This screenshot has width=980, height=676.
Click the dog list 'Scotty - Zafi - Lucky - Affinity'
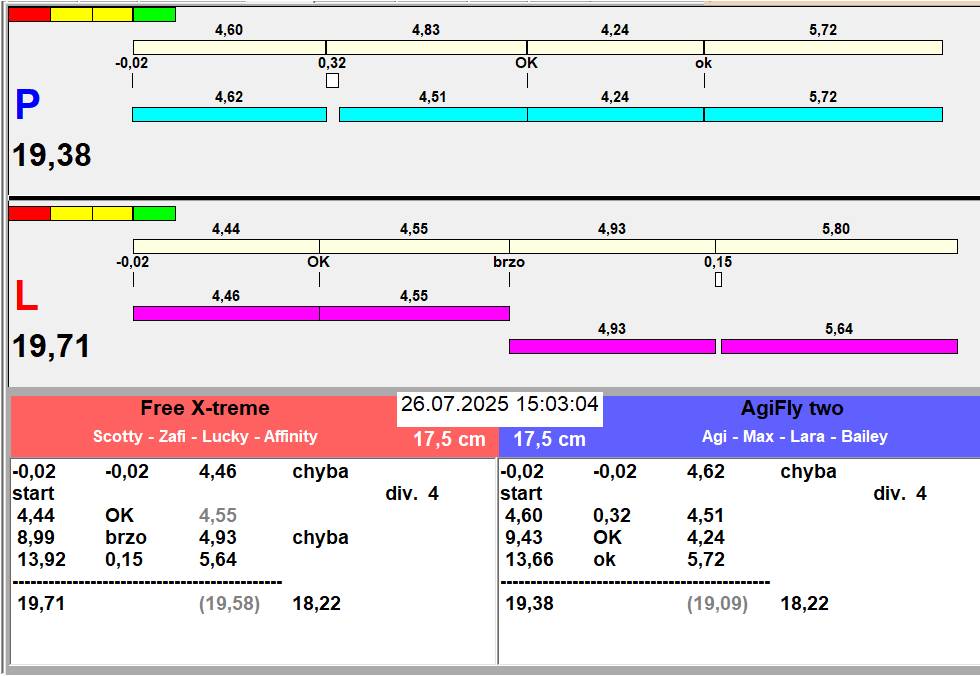pyautogui.click(x=205, y=436)
